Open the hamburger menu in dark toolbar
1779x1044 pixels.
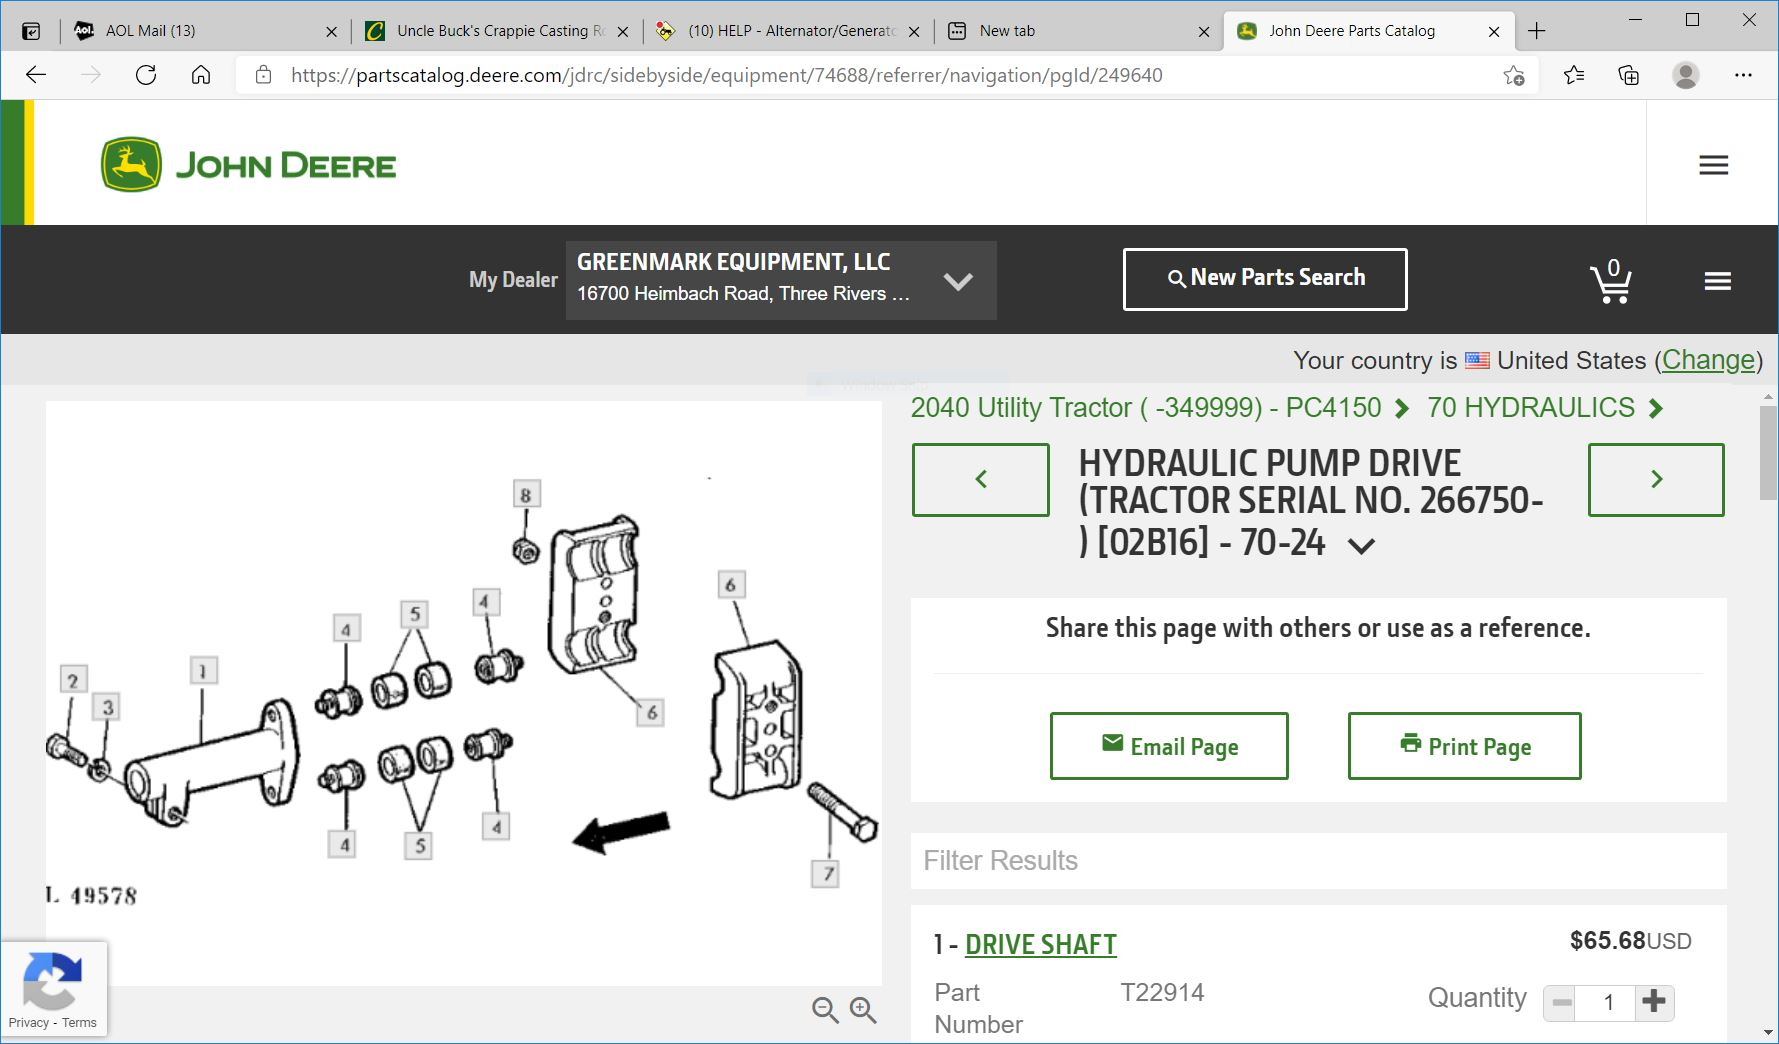coord(1717,282)
